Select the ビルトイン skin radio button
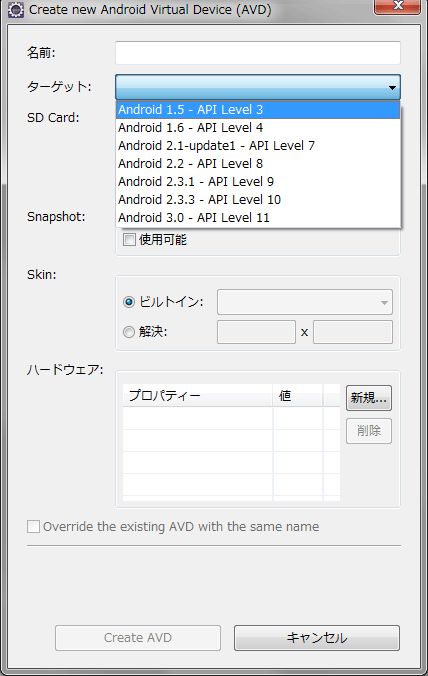Viewport: 428px width, 676px height. point(129,302)
